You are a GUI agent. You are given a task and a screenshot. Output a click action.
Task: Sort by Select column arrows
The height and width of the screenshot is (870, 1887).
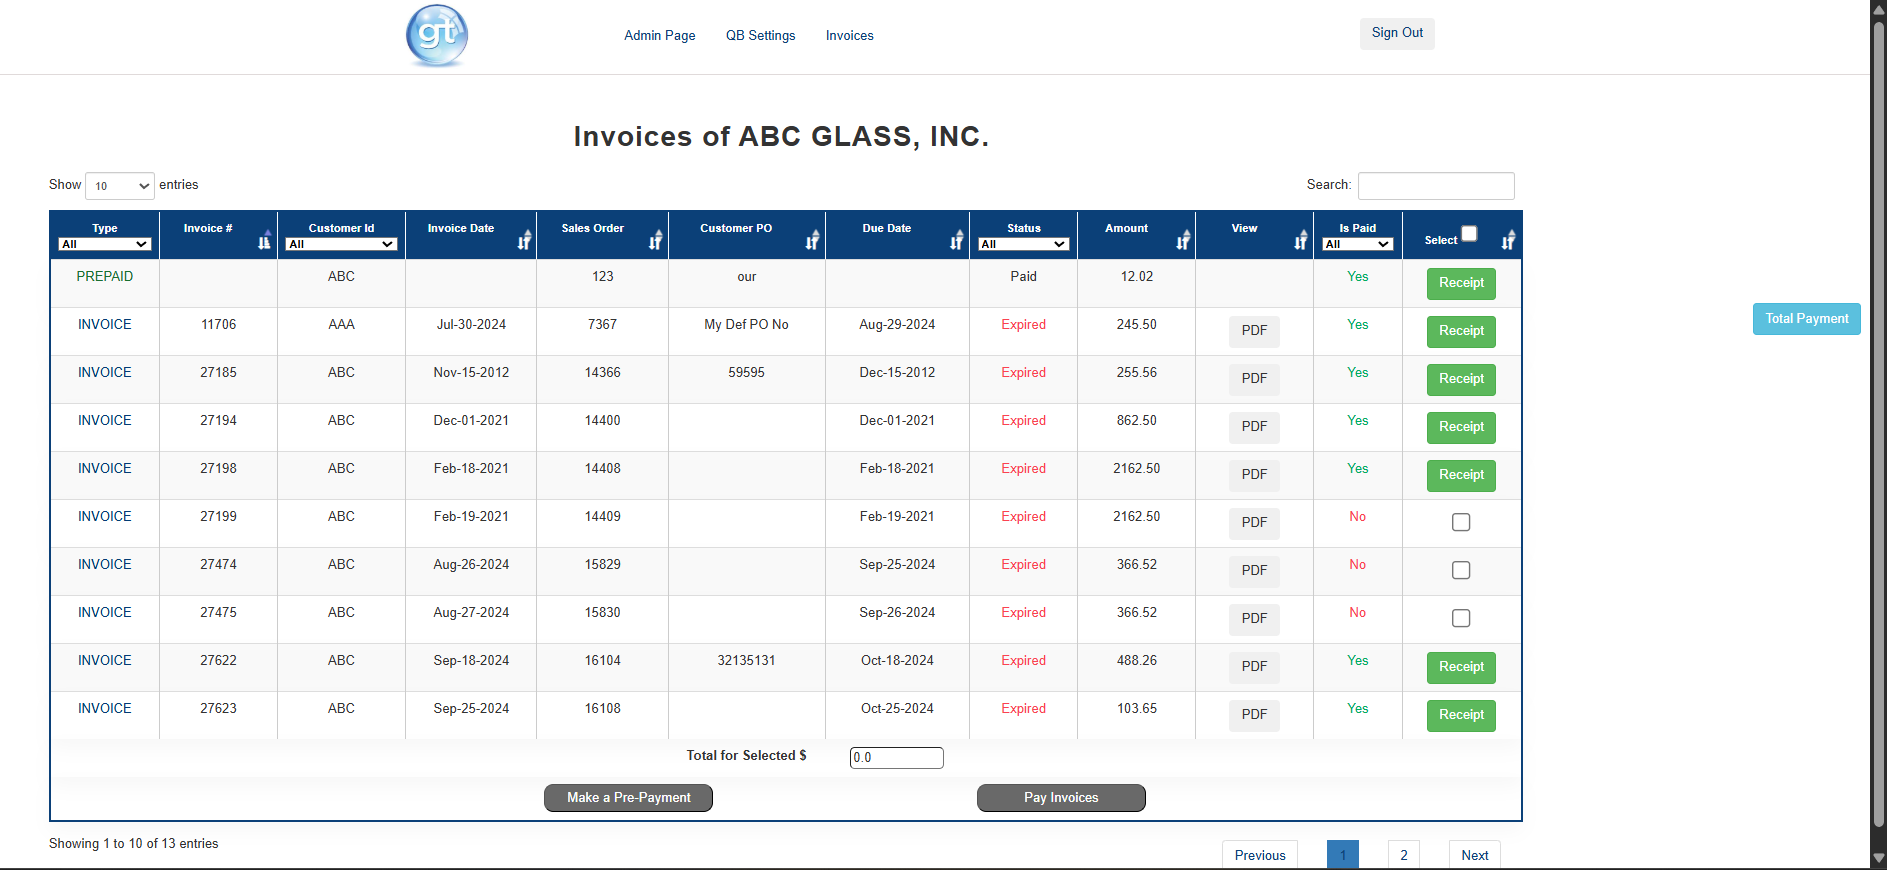pyautogui.click(x=1508, y=240)
